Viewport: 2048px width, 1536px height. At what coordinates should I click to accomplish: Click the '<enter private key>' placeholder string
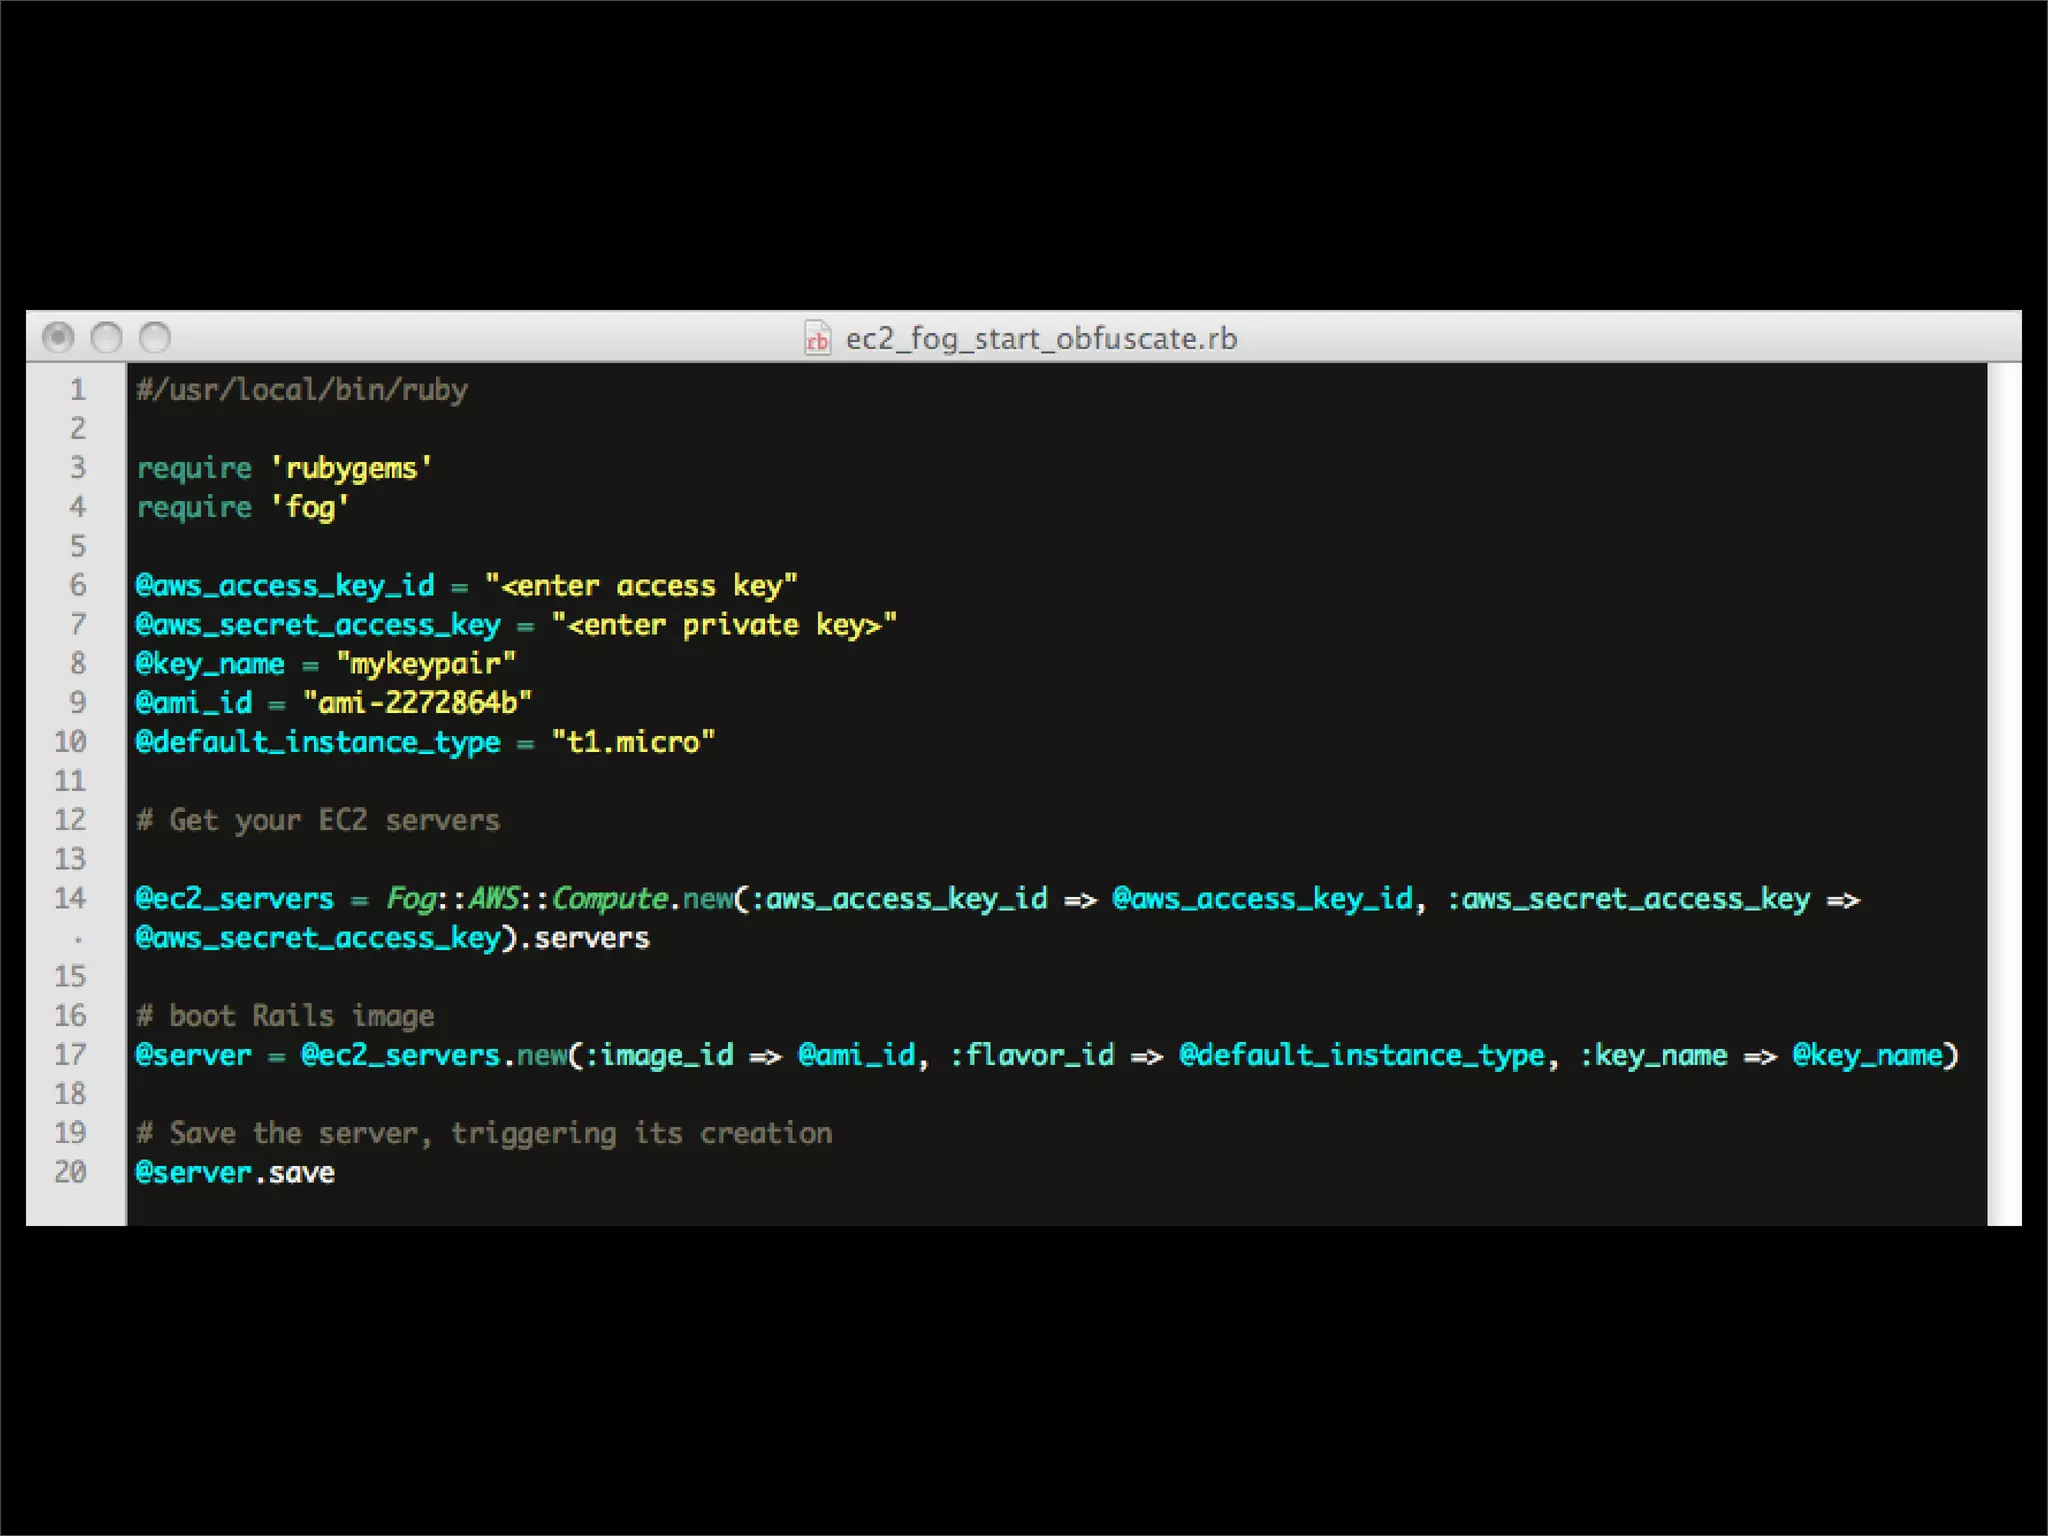click(x=723, y=625)
